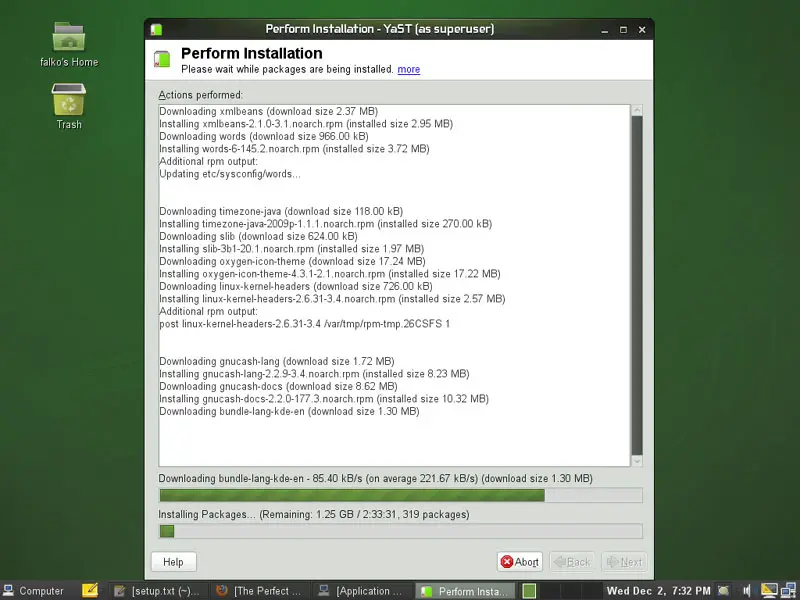Select the Perform Insta... taskbar entry

464,591
